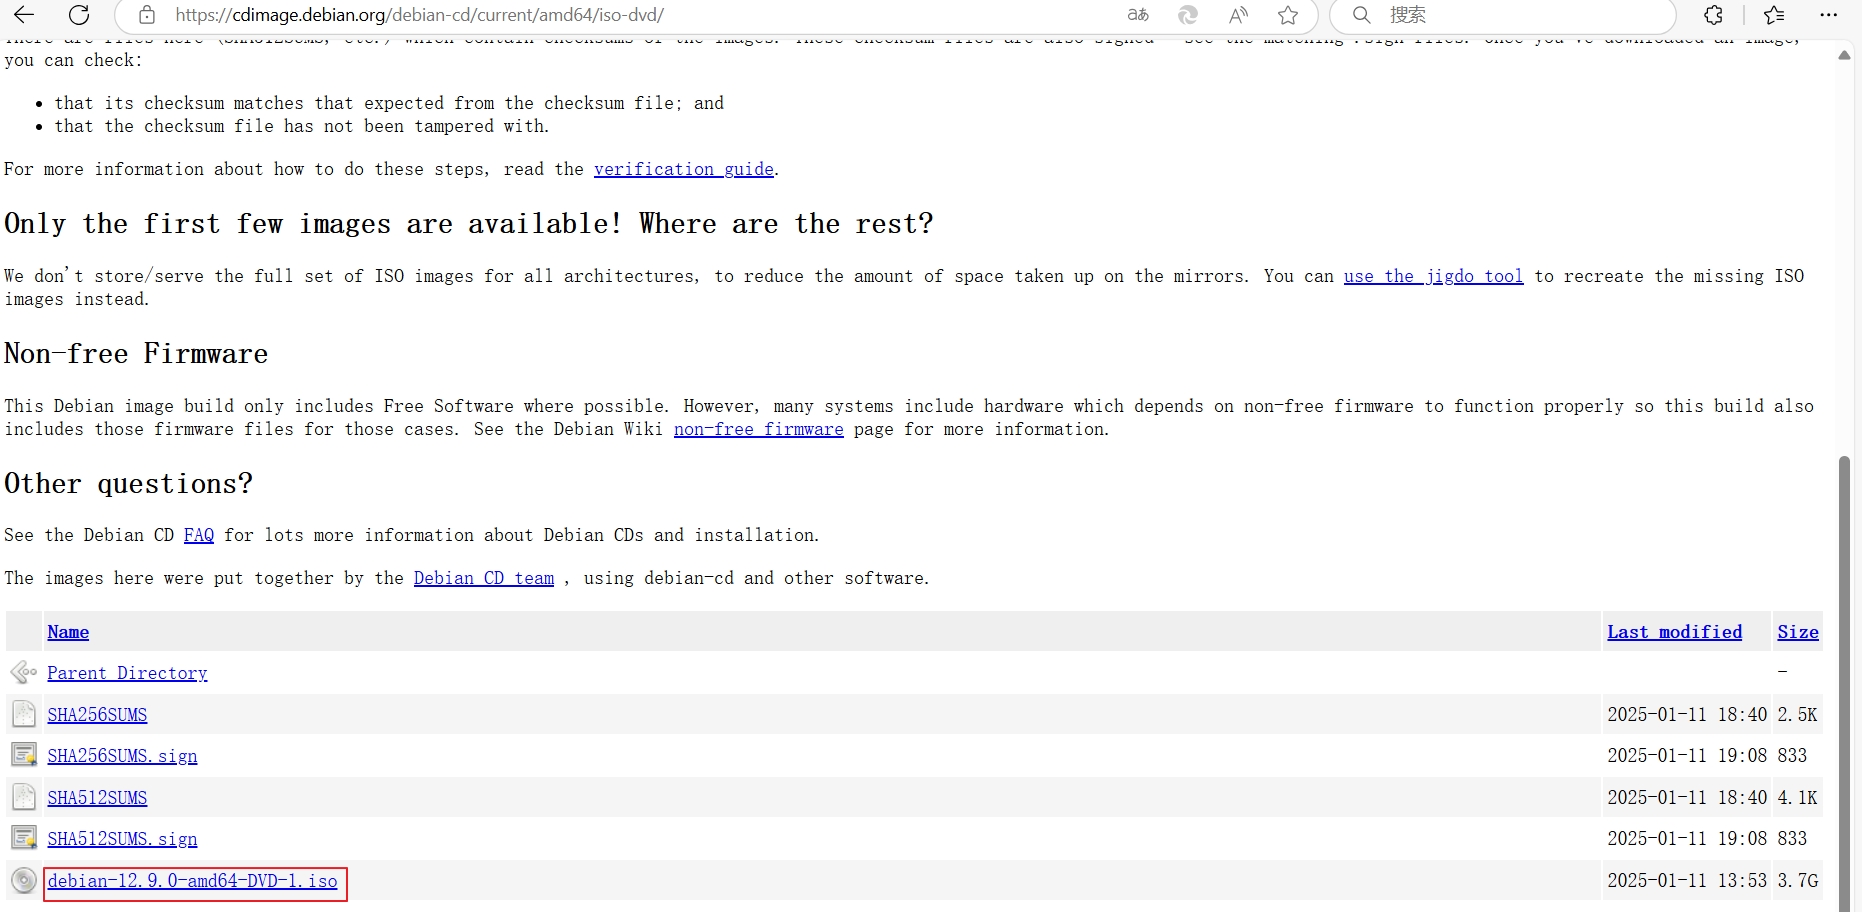The height and width of the screenshot is (912, 1862).
Task: Click the 4.1K size of SHA512SUMS
Action: [x=1797, y=798]
